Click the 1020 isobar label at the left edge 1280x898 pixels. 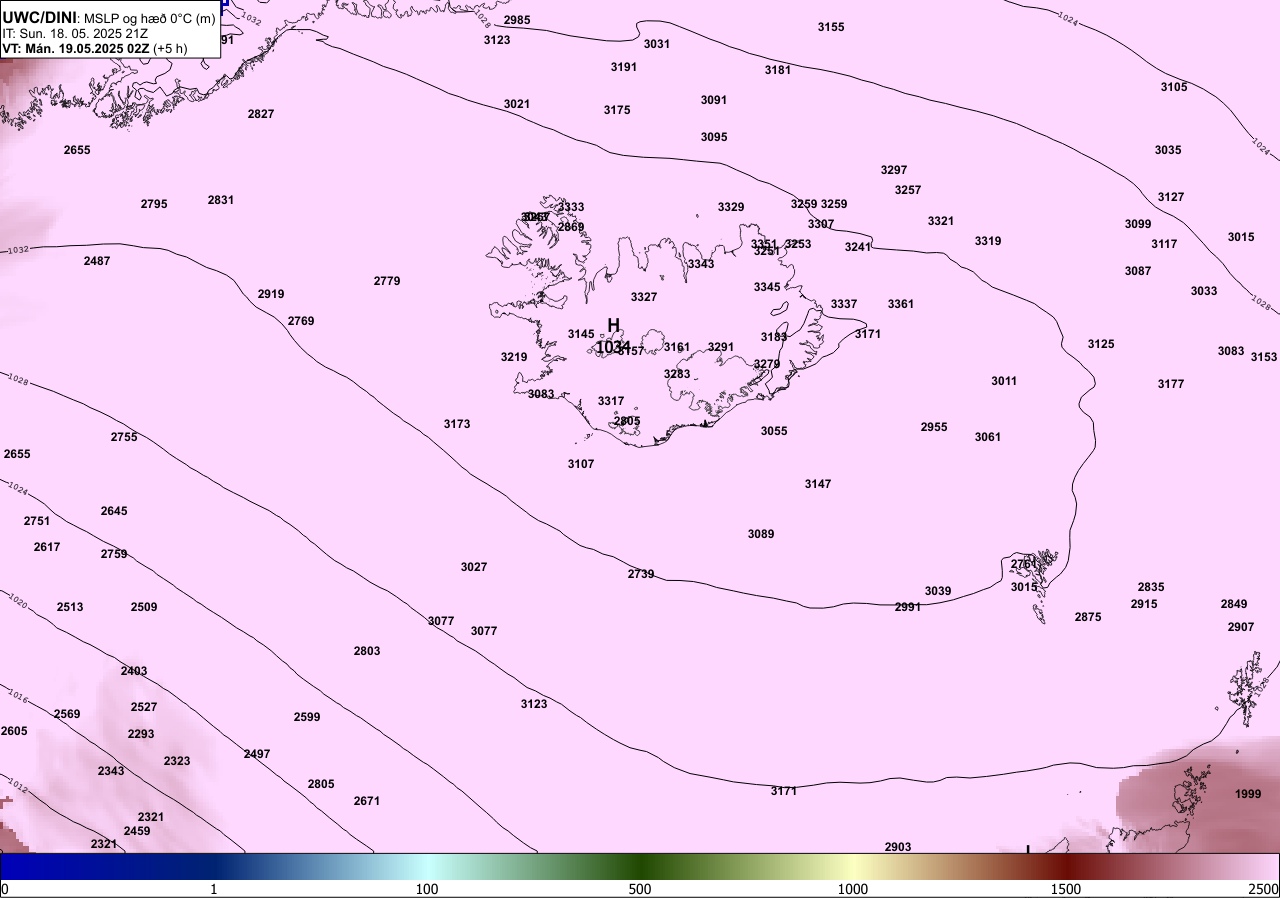point(18,602)
